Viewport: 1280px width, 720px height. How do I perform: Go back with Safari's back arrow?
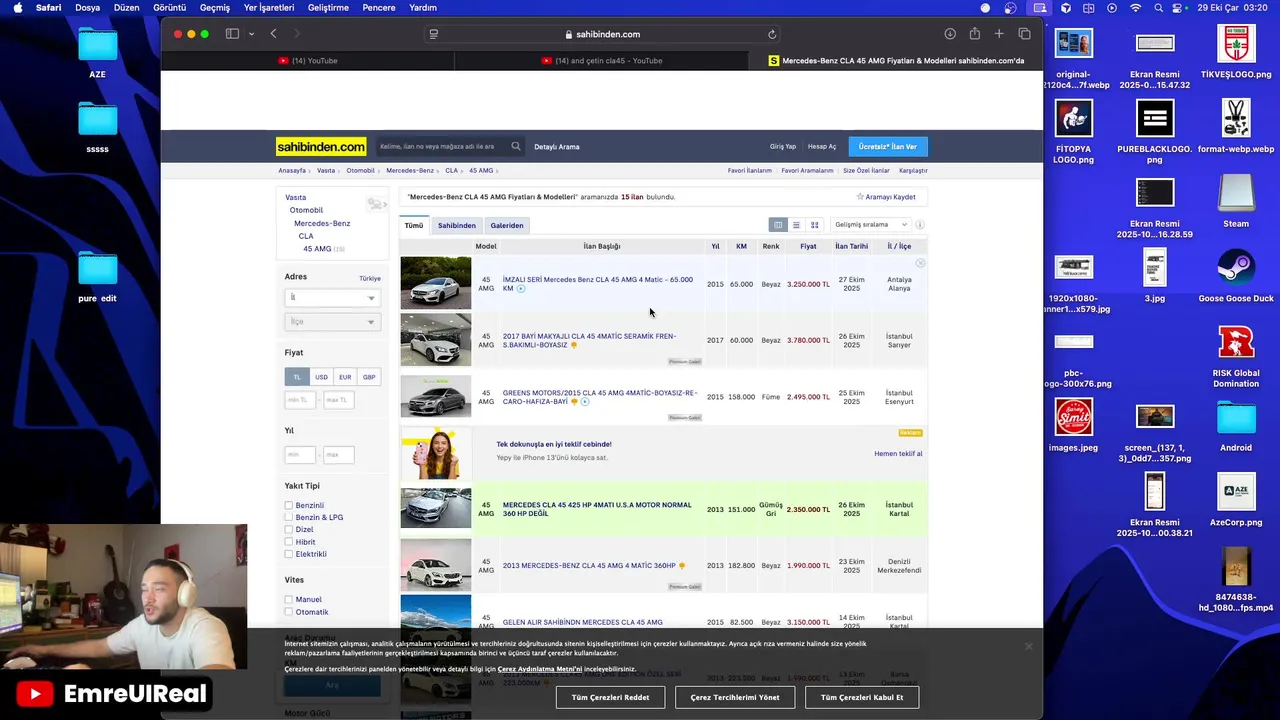click(273, 34)
